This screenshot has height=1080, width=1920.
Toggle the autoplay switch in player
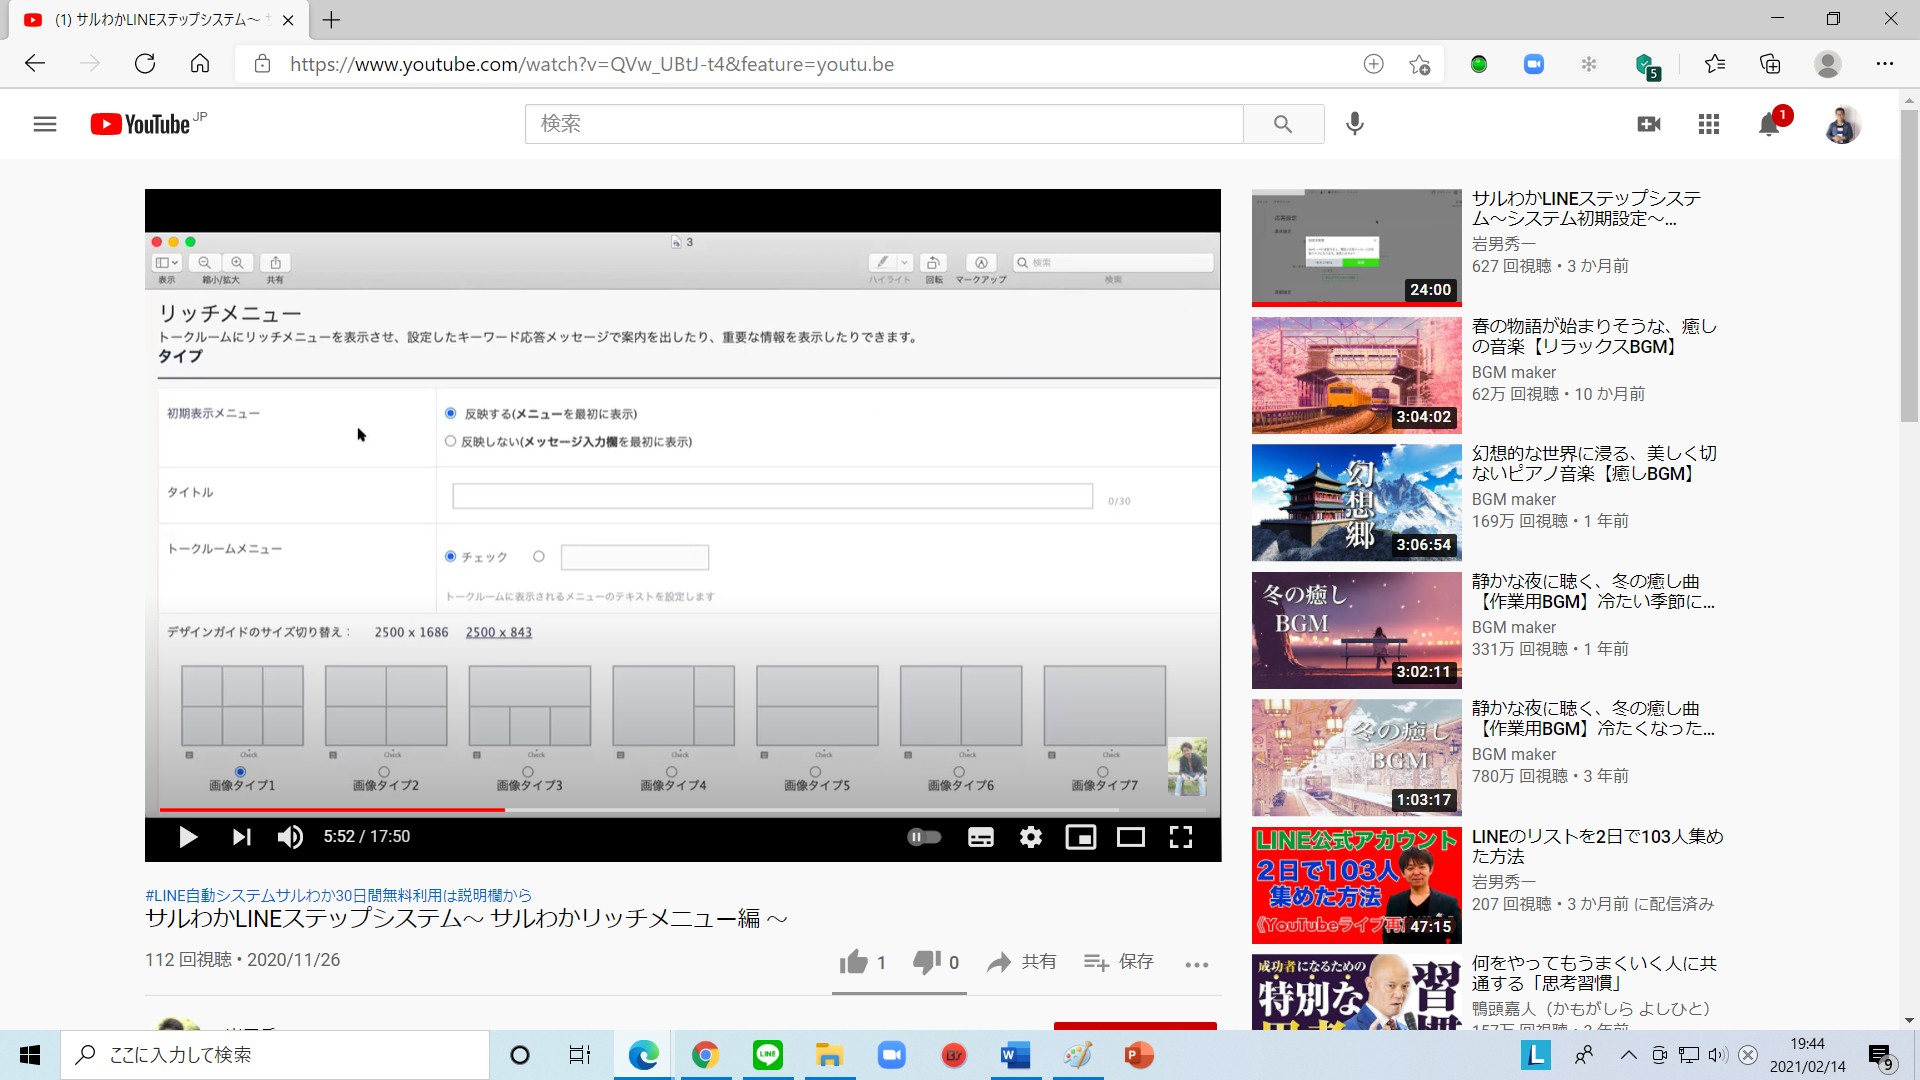pyautogui.click(x=924, y=837)
